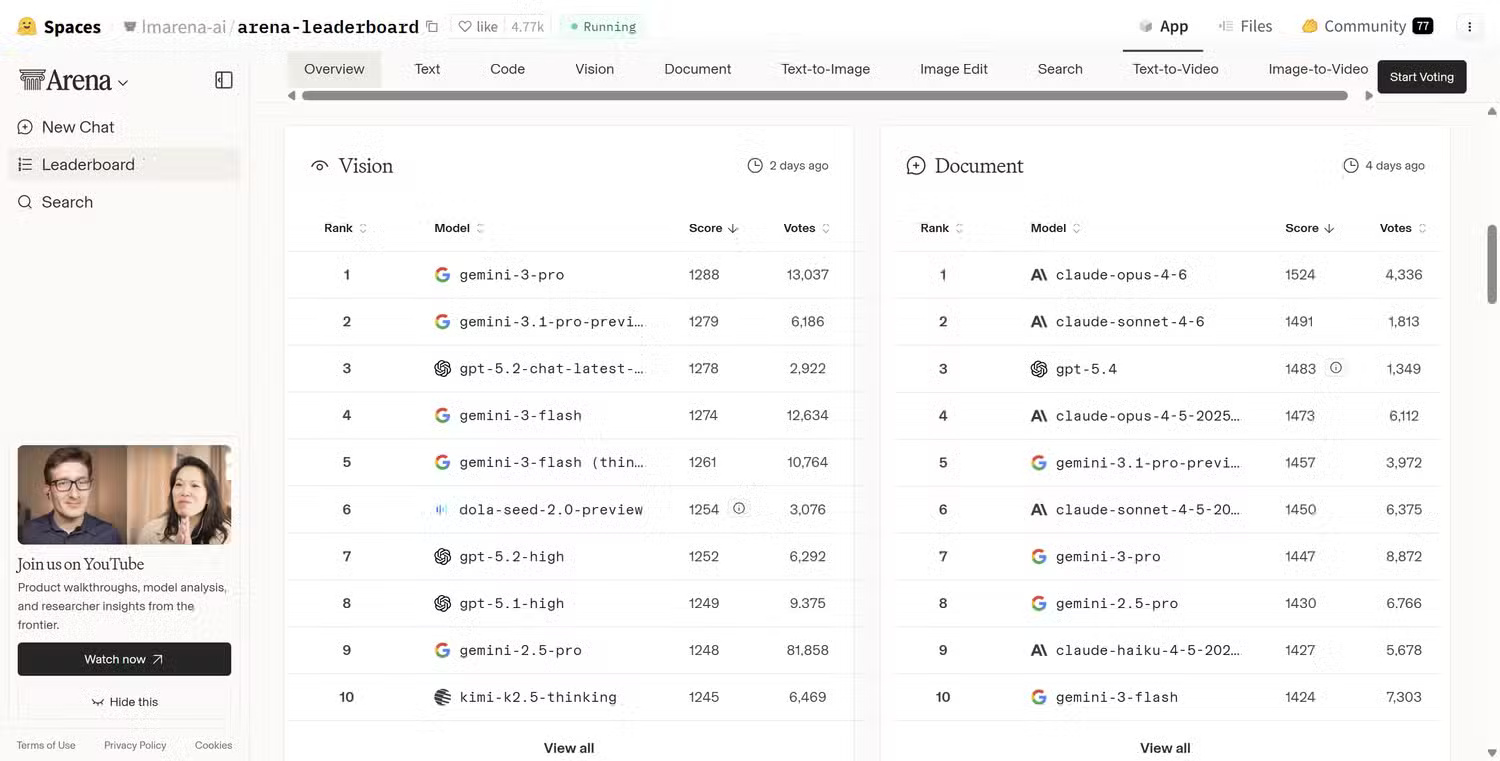The width and height of the screenshot is (1500, 761).
Task: Sort Vision table by Votes
Action: pyautogui.click(x=806, y=228)
